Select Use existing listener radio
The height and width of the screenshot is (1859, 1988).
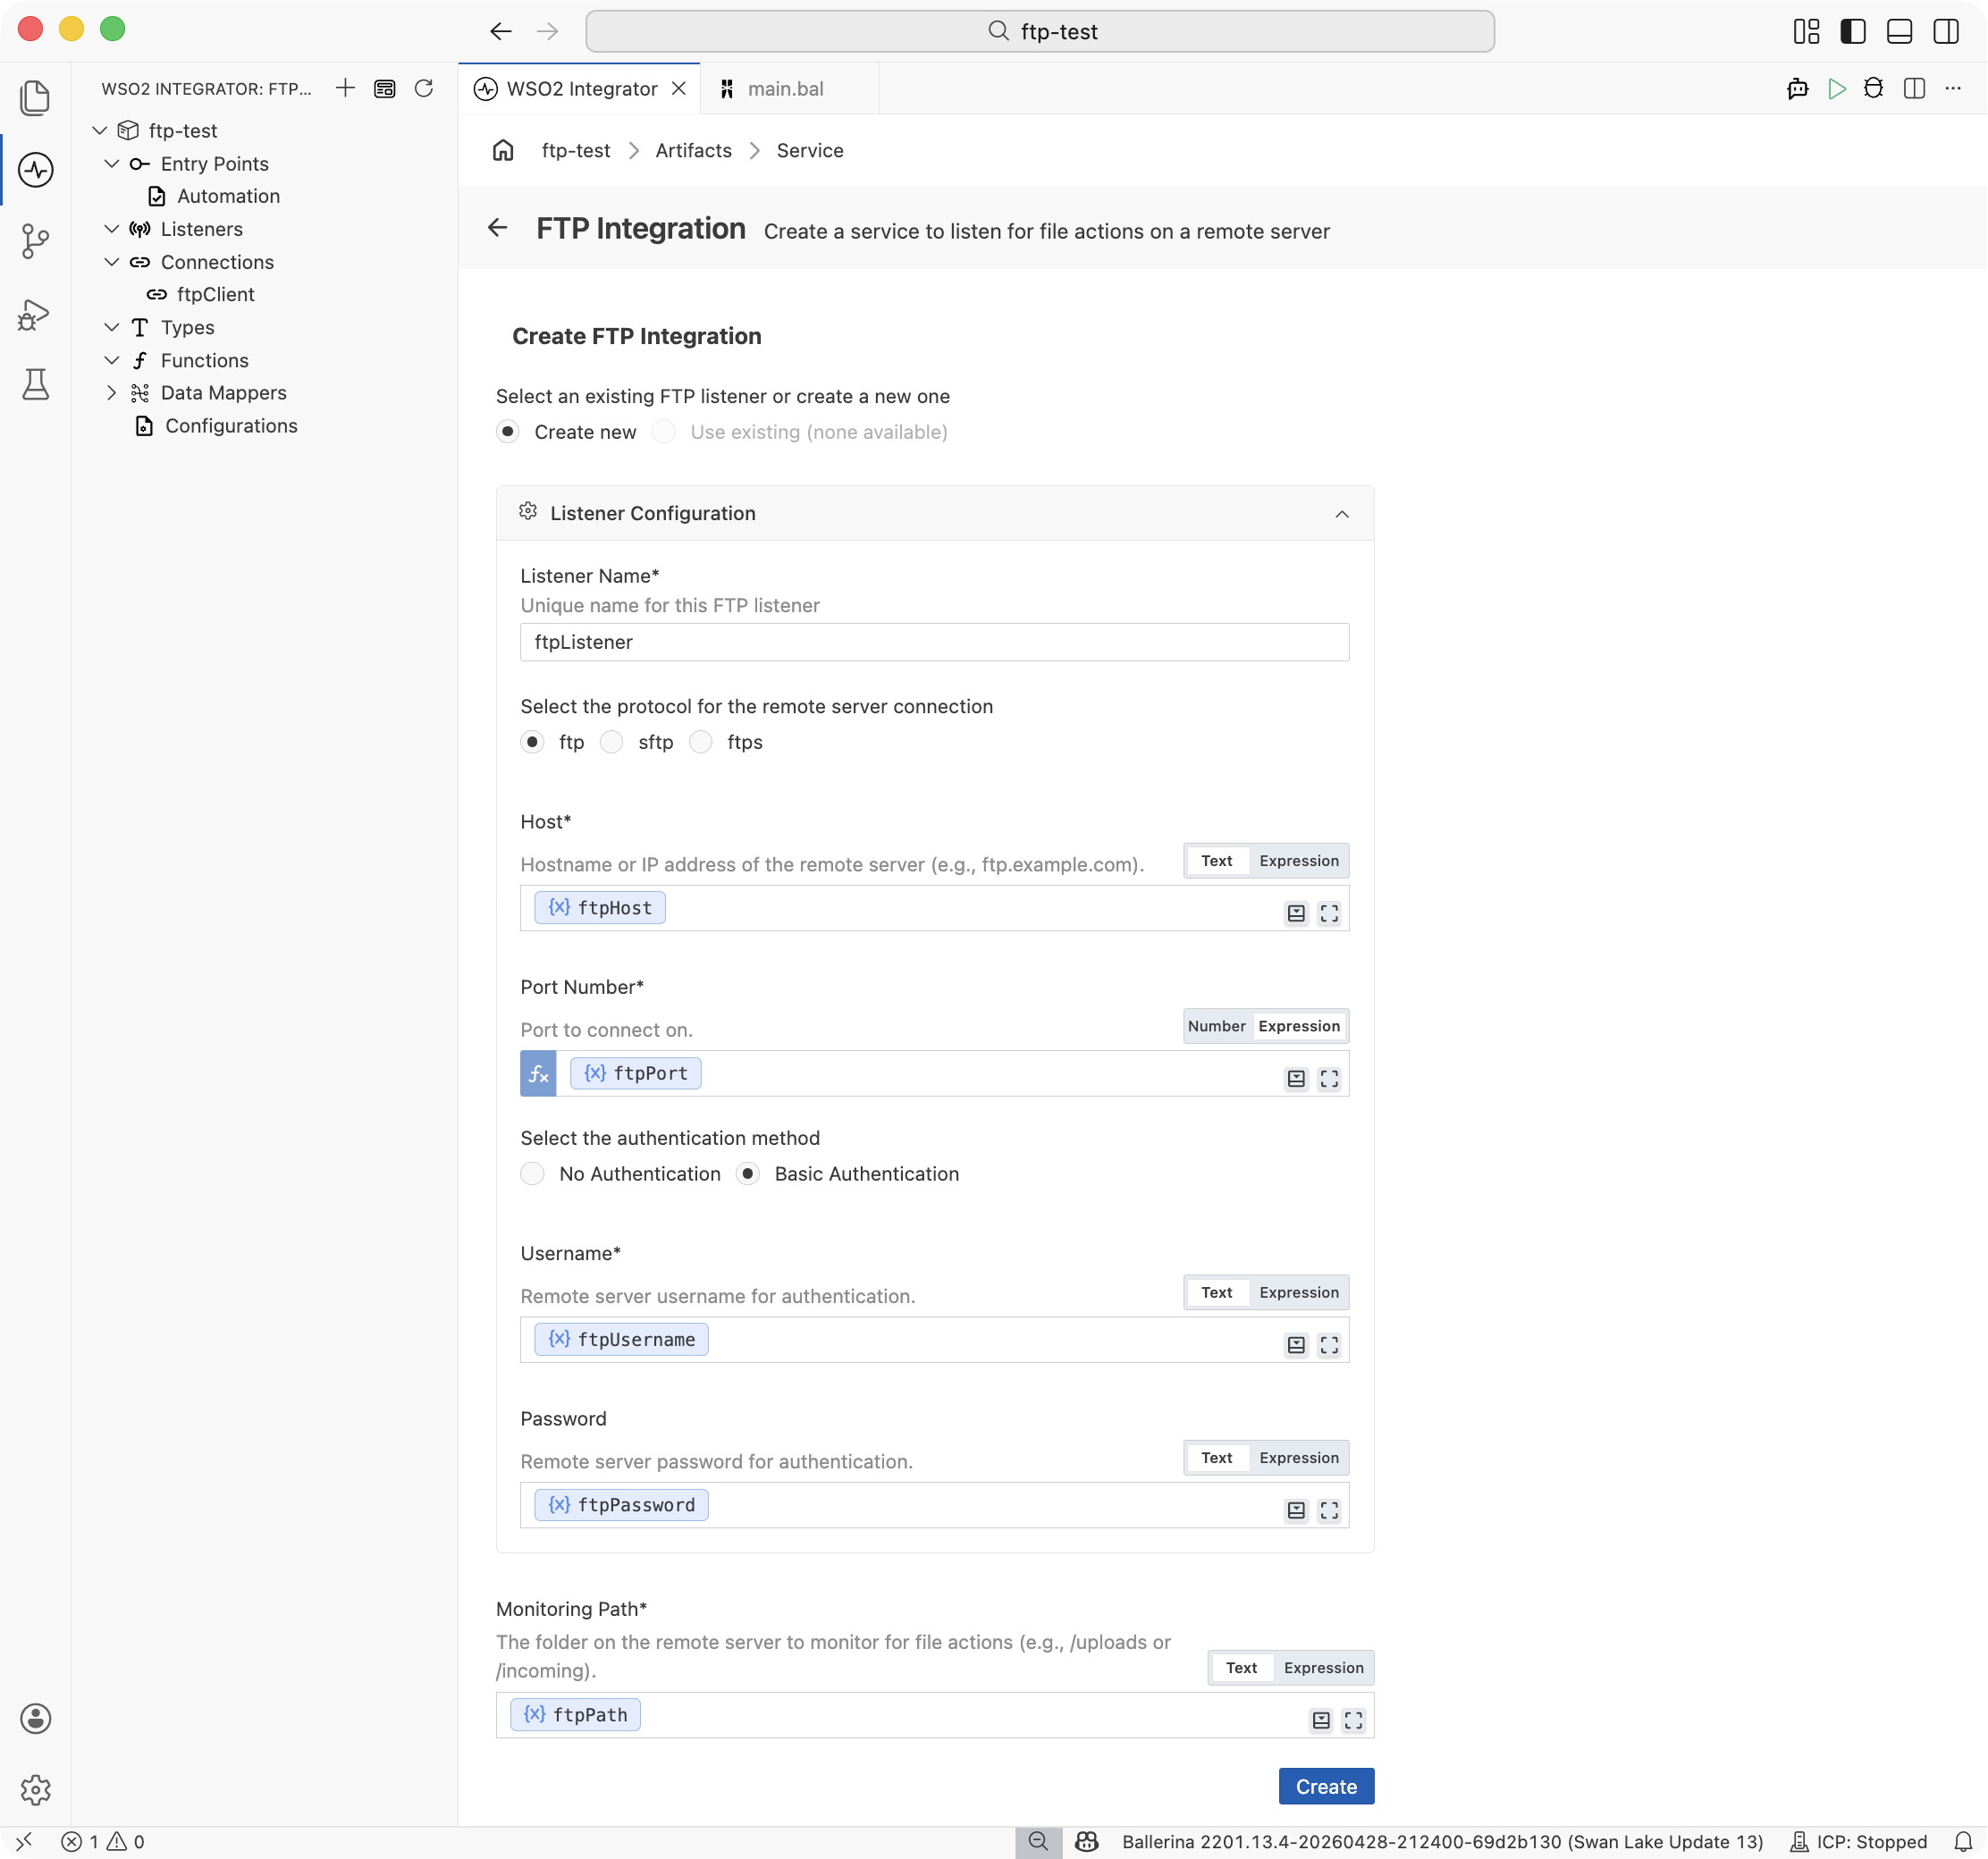click(x=664, y=432)
